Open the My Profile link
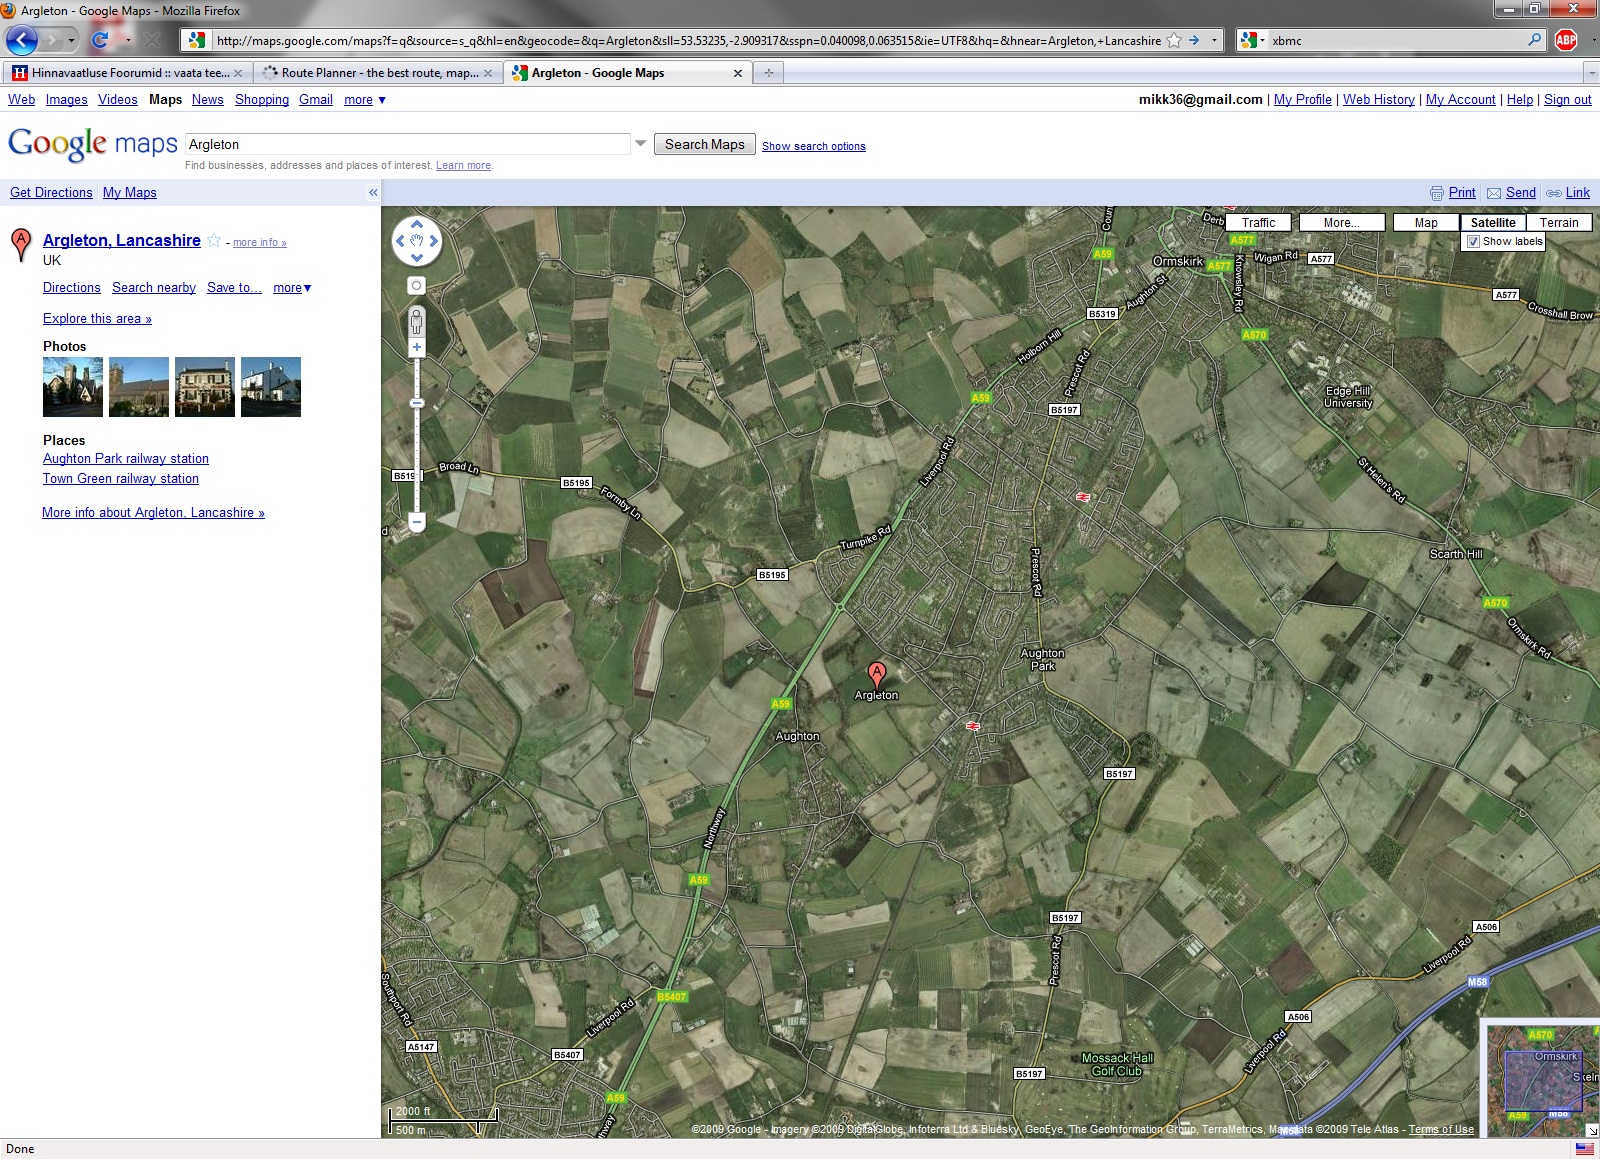 (1302, 100)
